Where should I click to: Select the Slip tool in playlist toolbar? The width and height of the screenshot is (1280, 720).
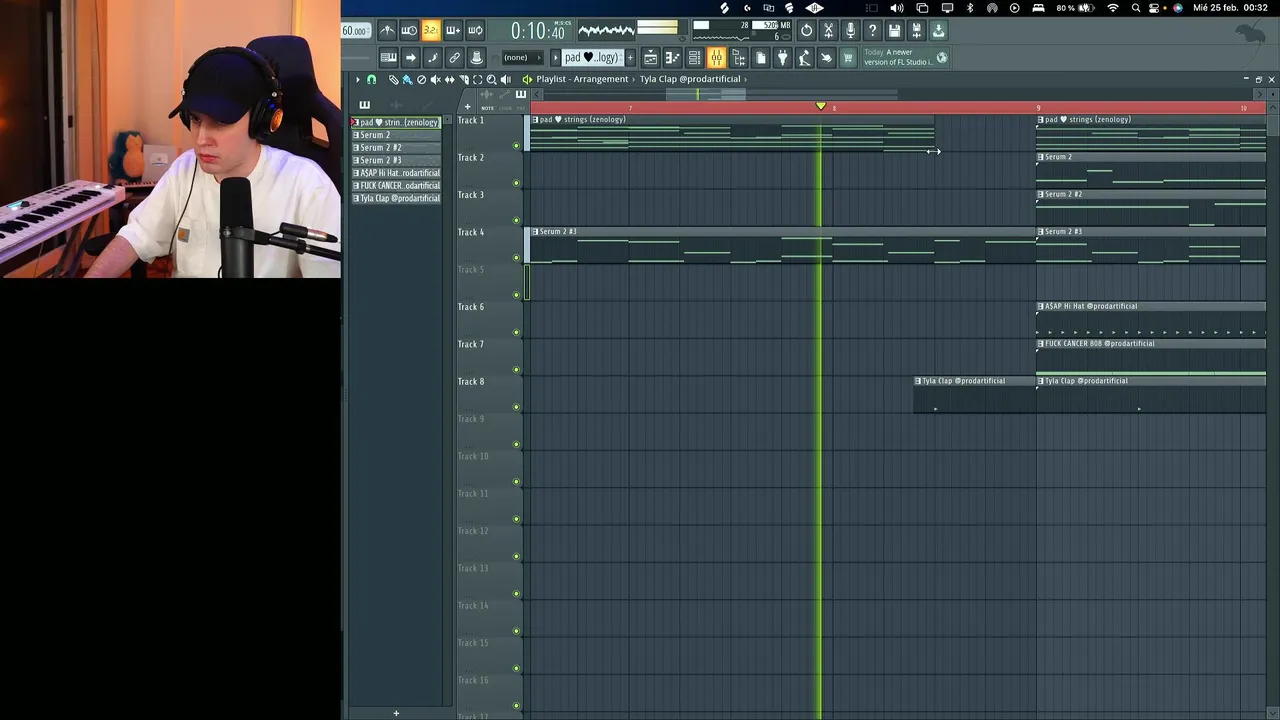coord(449,79)
